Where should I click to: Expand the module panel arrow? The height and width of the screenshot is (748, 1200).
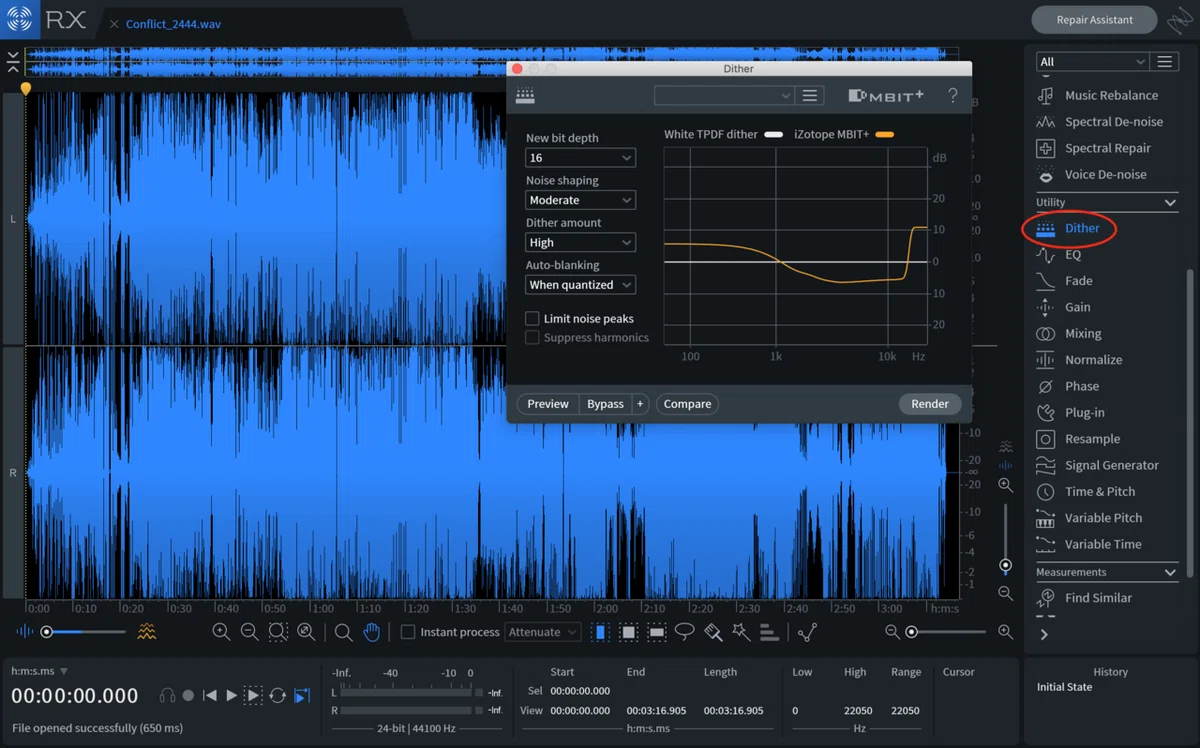coord(1044,634)
